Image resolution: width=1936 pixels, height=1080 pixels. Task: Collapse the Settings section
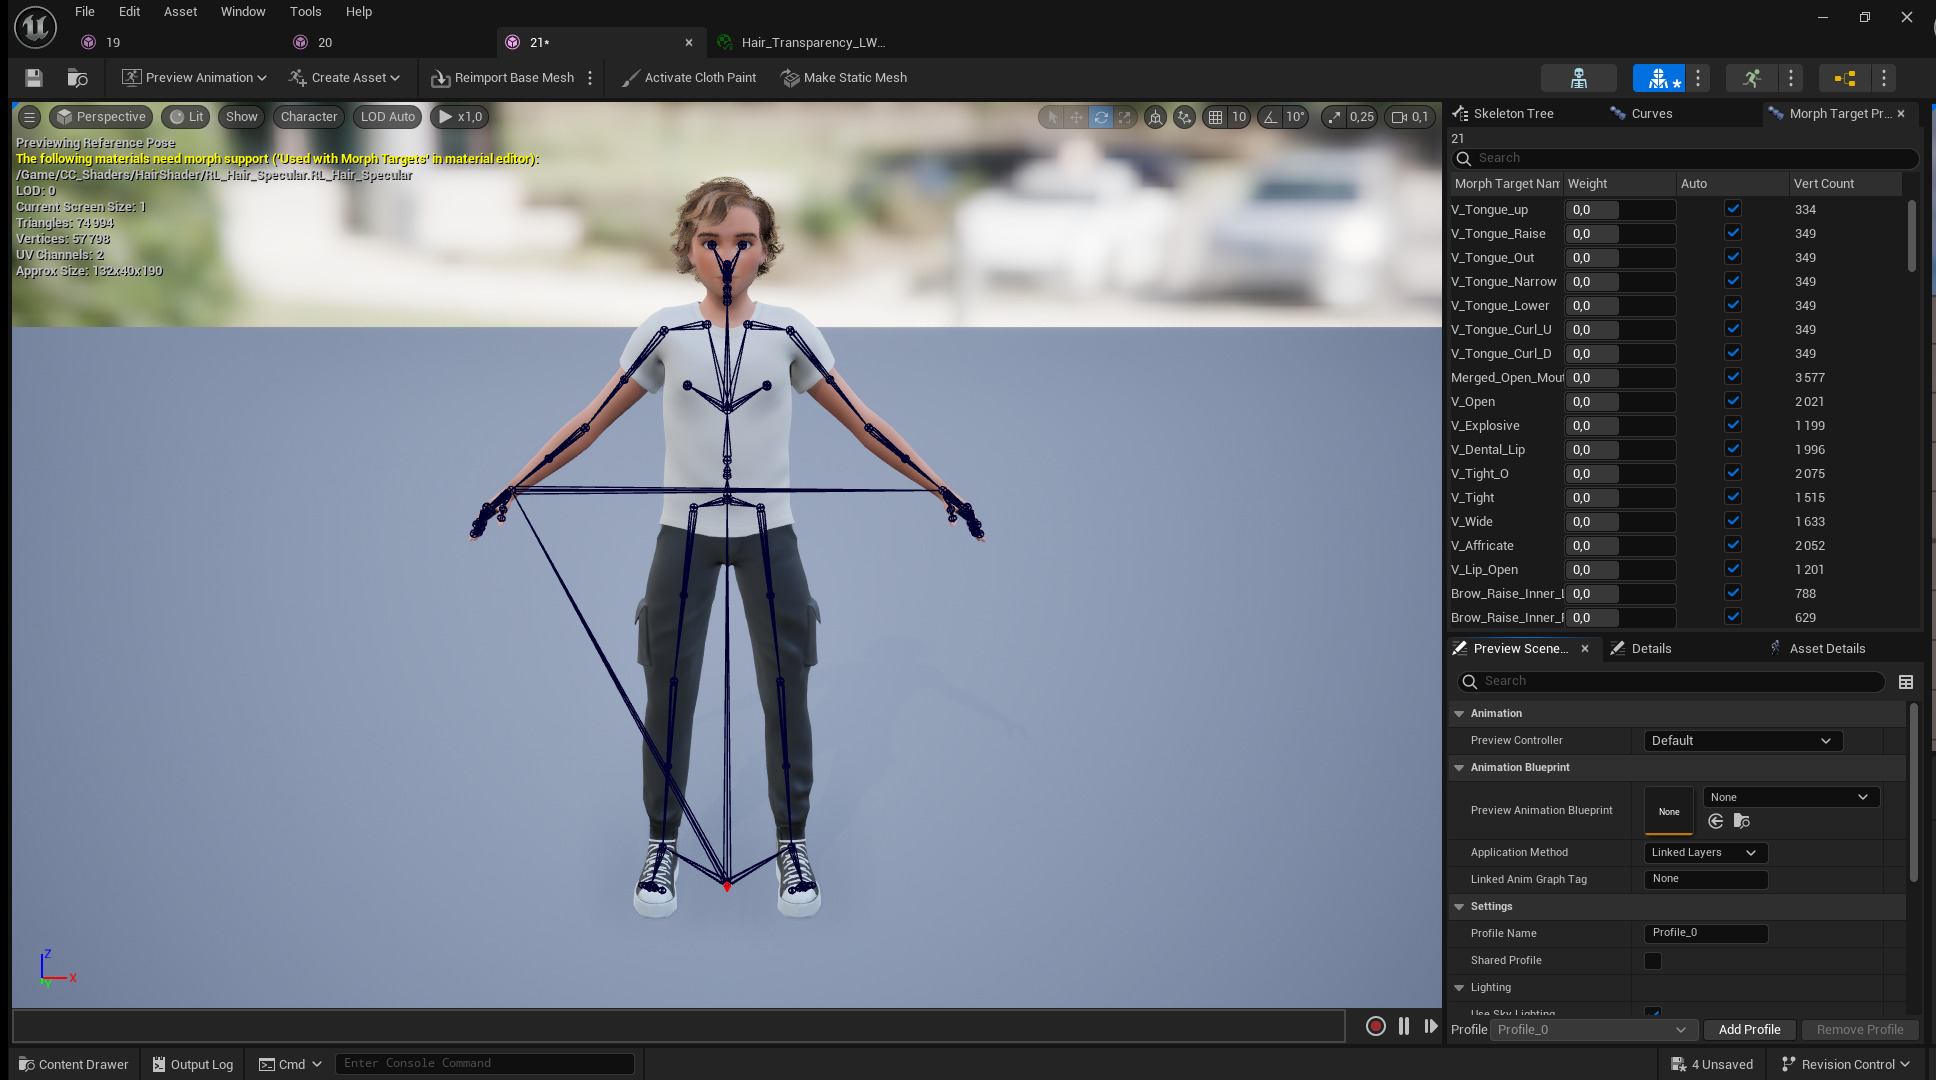(1459, 907)
